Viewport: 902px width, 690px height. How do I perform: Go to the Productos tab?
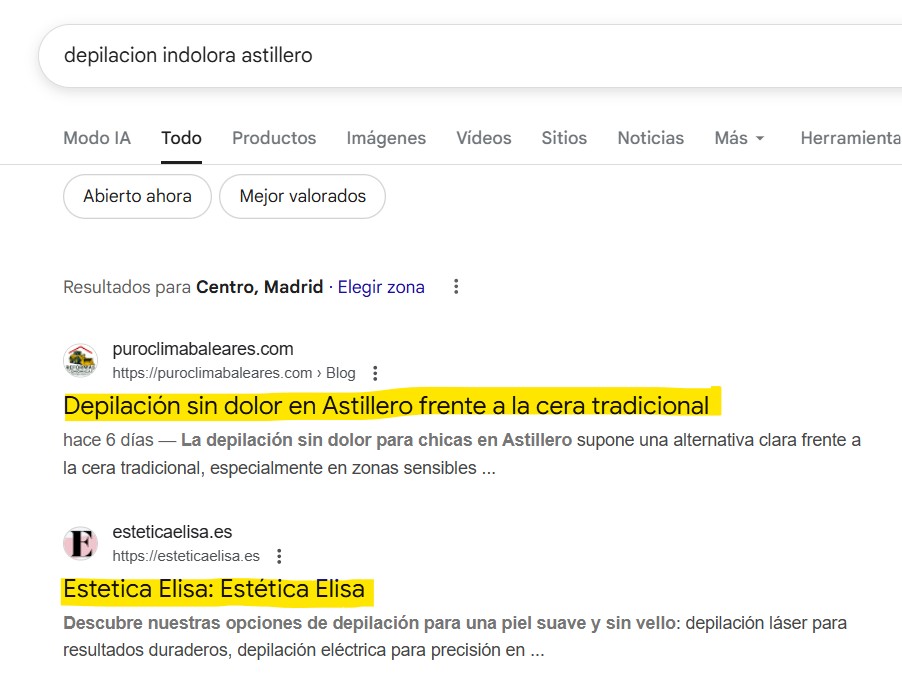(x=274, y=138)
